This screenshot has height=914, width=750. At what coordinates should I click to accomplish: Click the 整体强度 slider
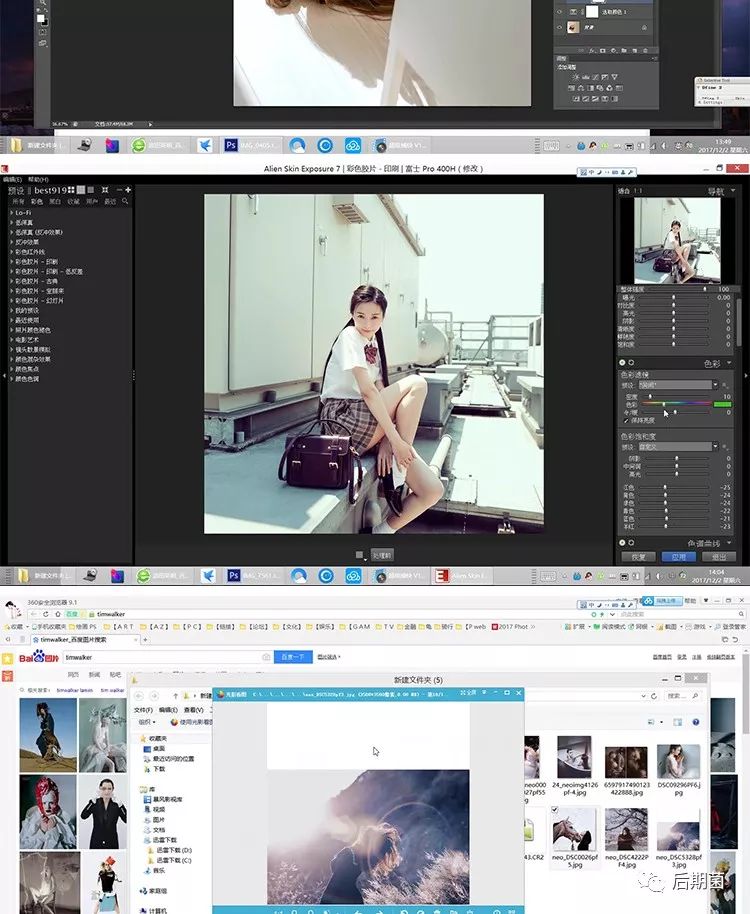click(676, 289)
